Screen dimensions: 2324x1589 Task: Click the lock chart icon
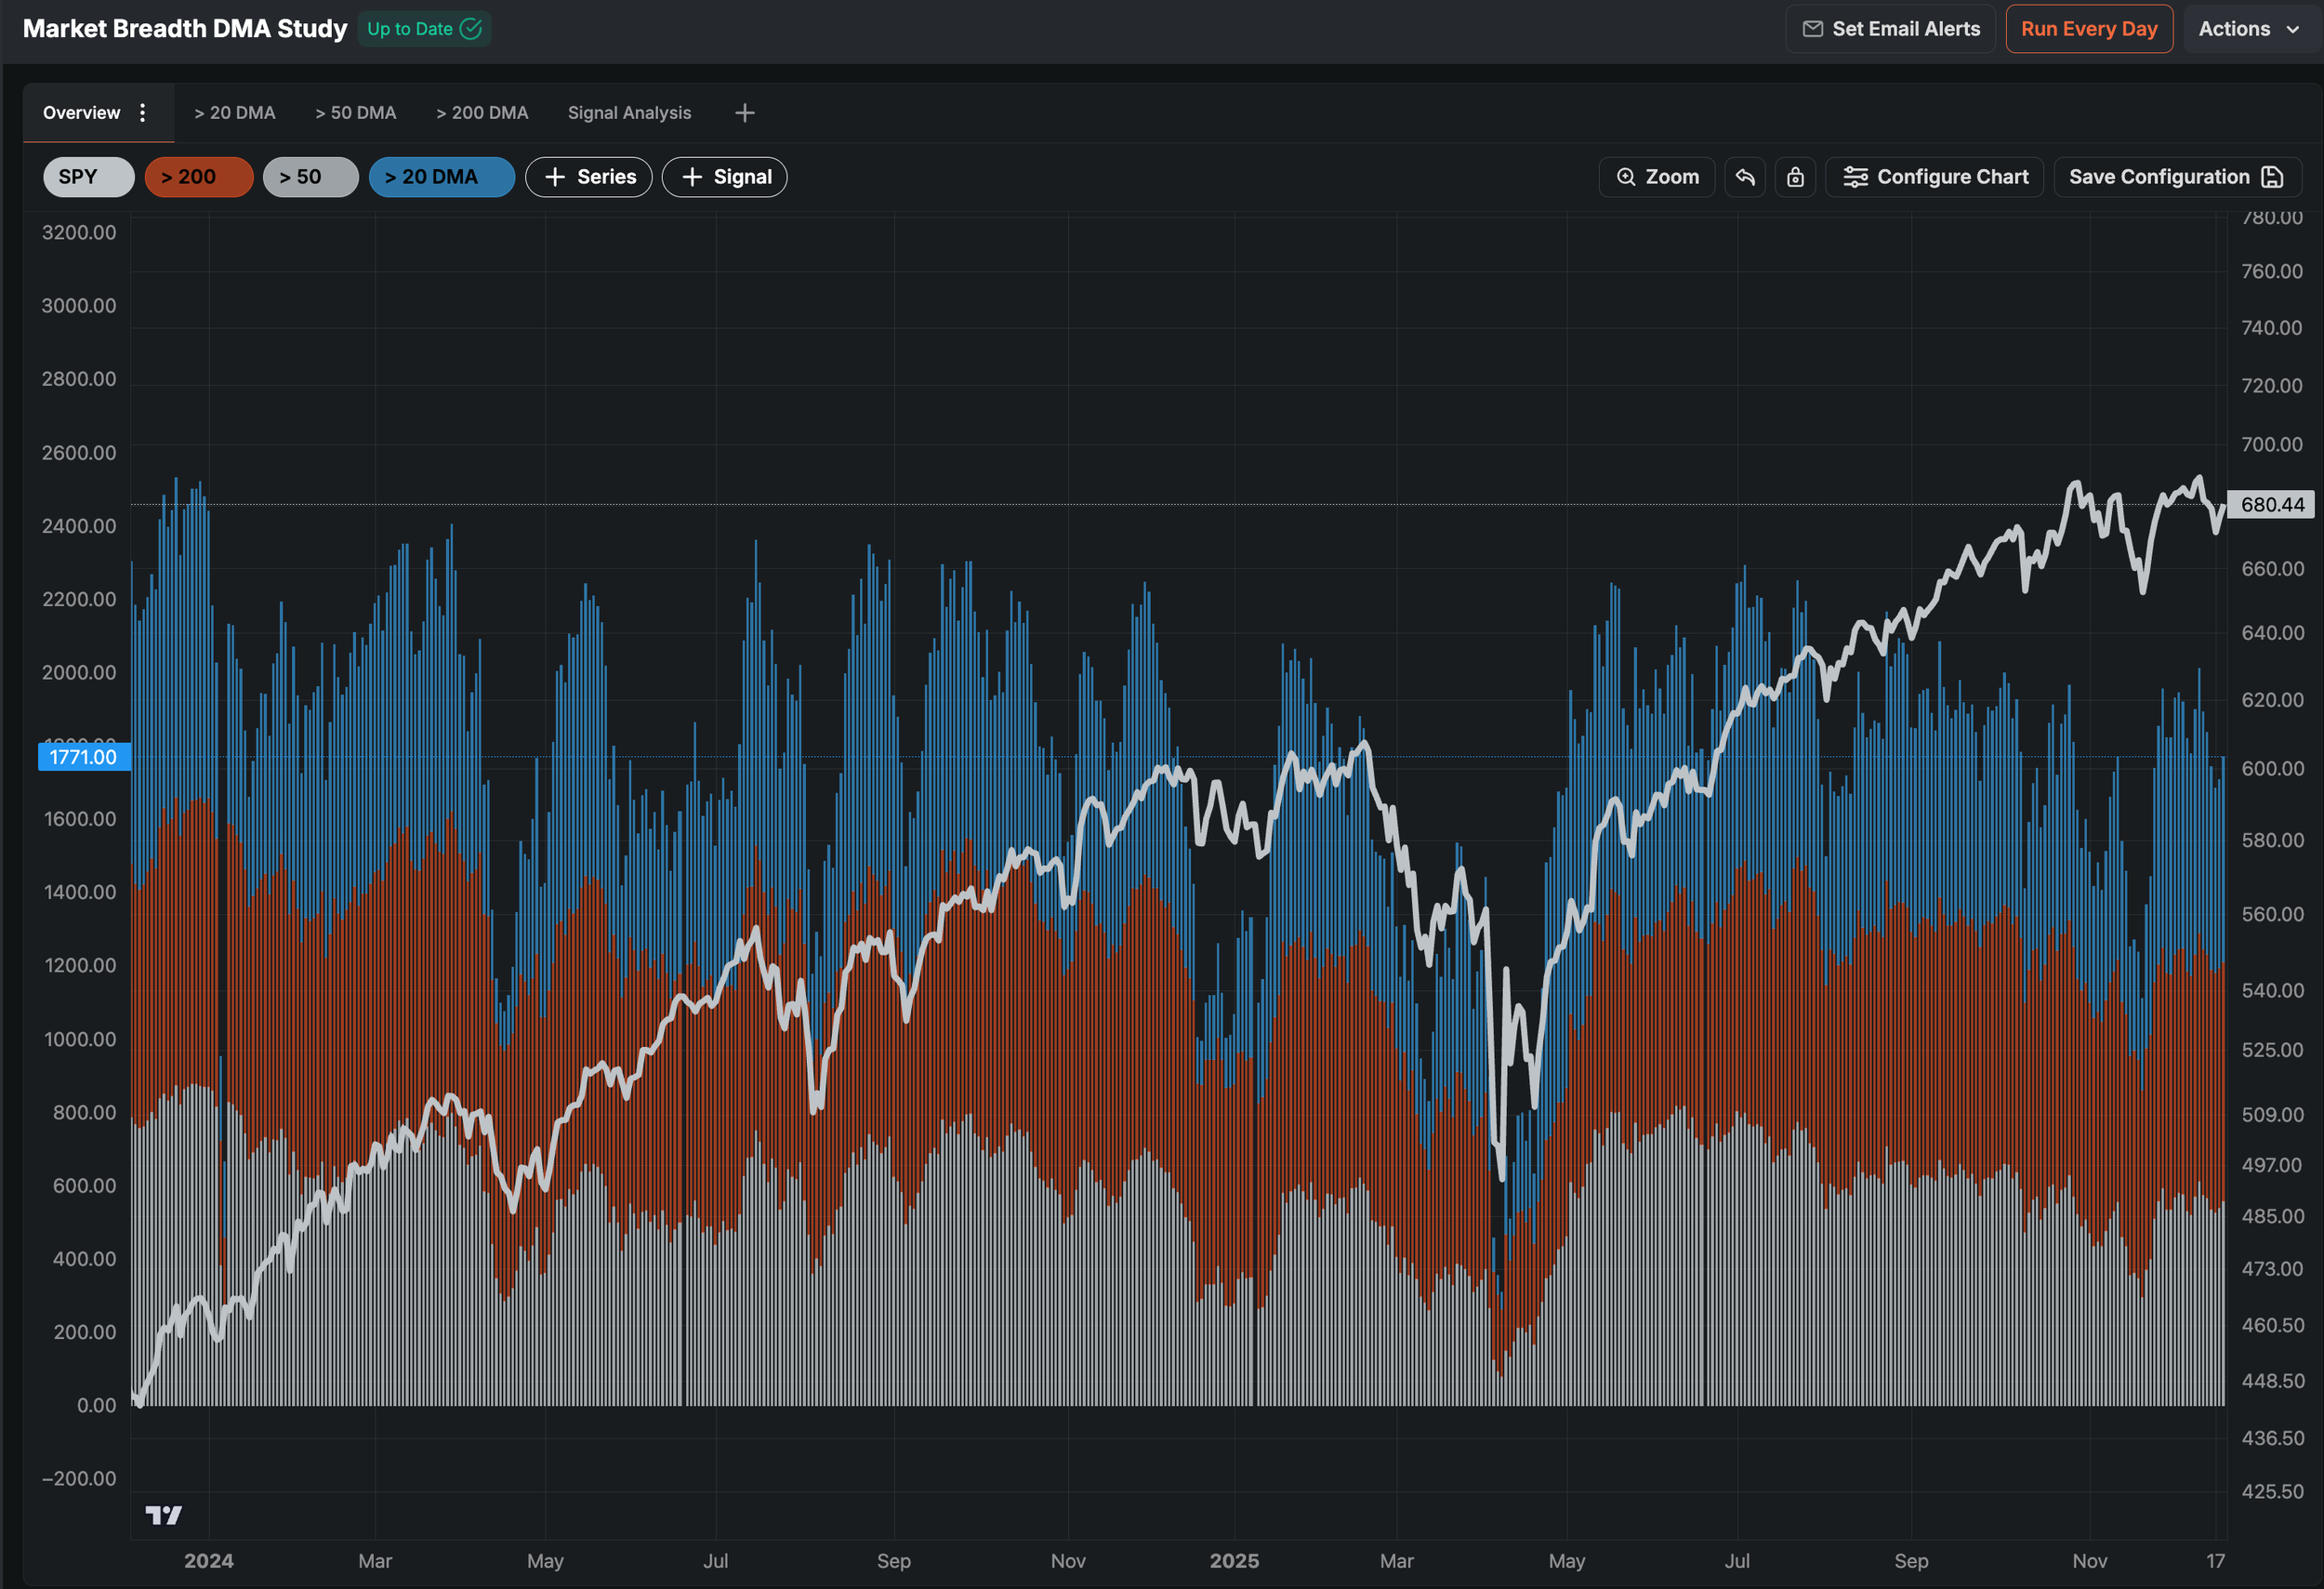tap(1796, 177)
